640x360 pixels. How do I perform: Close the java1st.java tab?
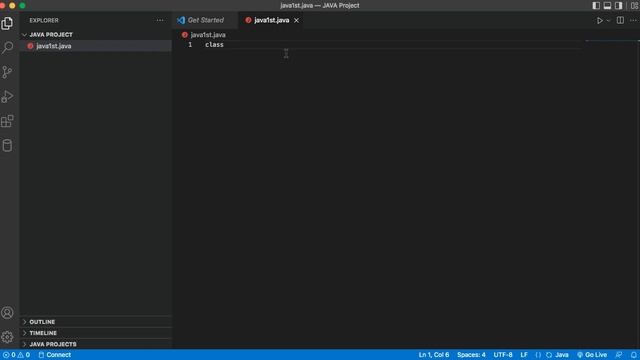click(x=296, y=20)
